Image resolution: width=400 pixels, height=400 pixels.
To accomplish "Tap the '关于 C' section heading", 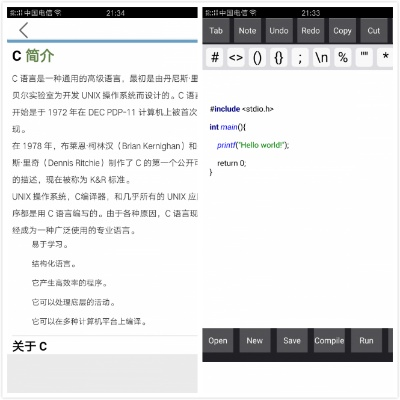I will tap(29, 346).
